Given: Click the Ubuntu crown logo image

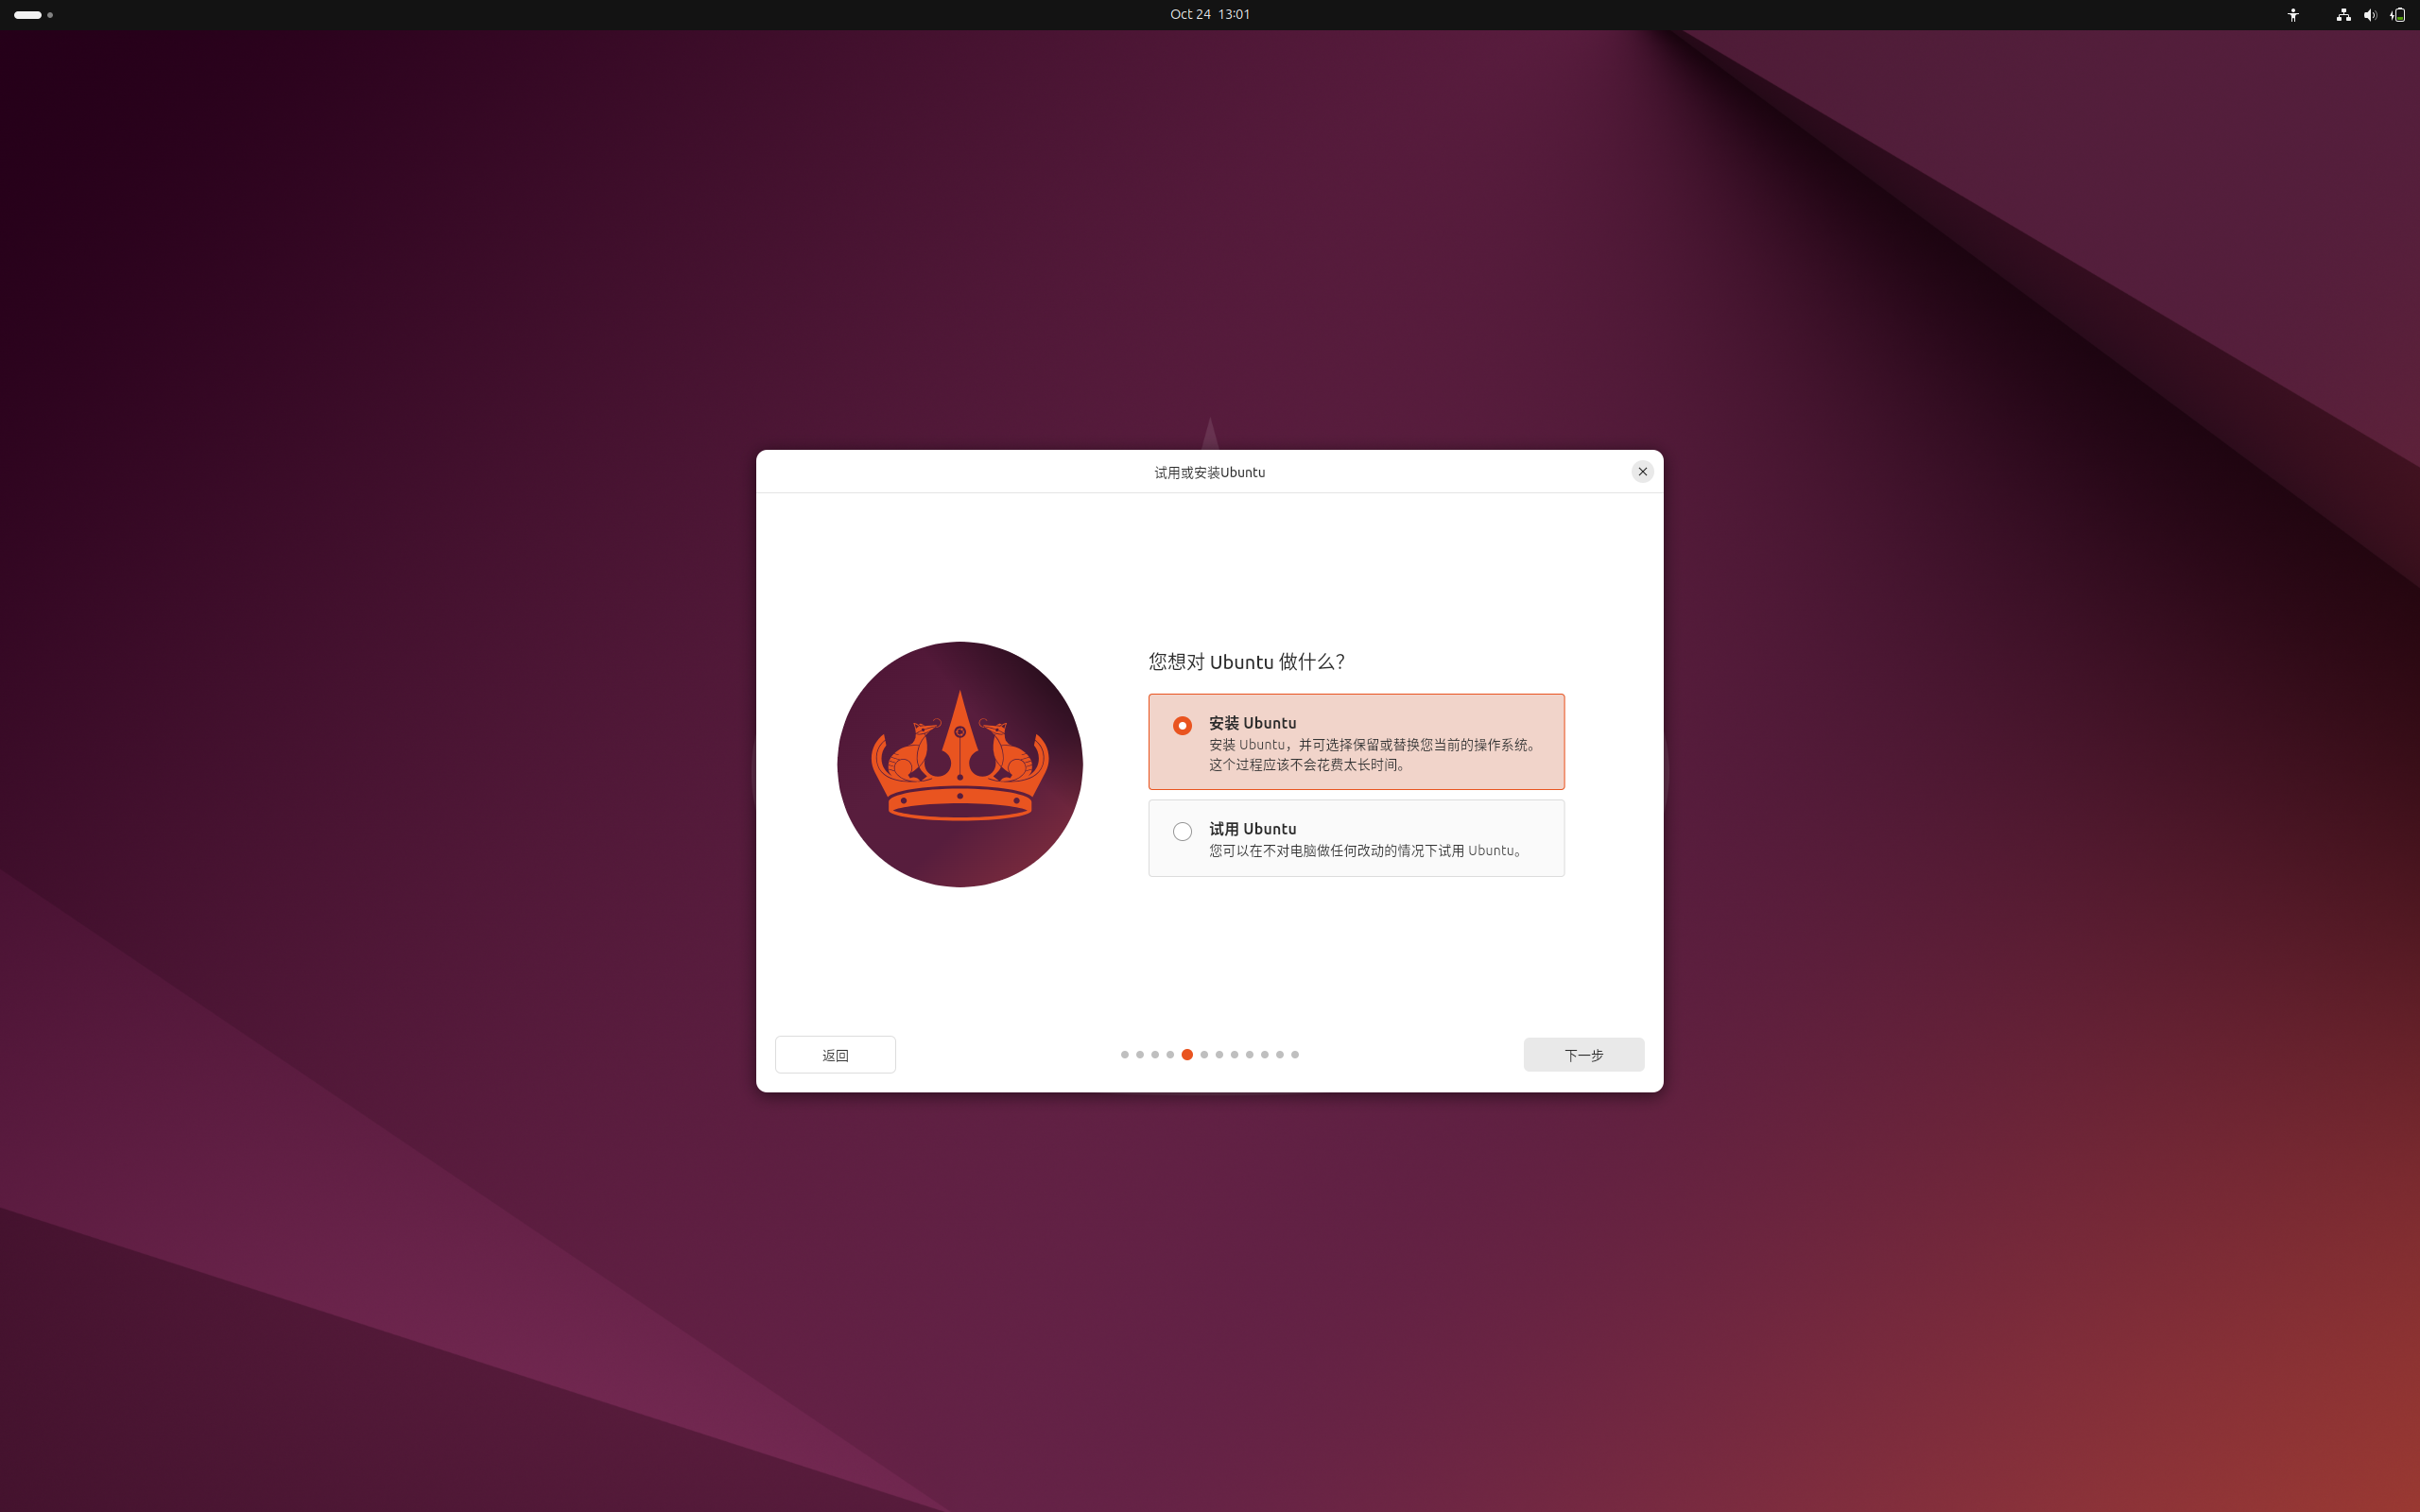Looking at the screenshot, I should [959, 764].
